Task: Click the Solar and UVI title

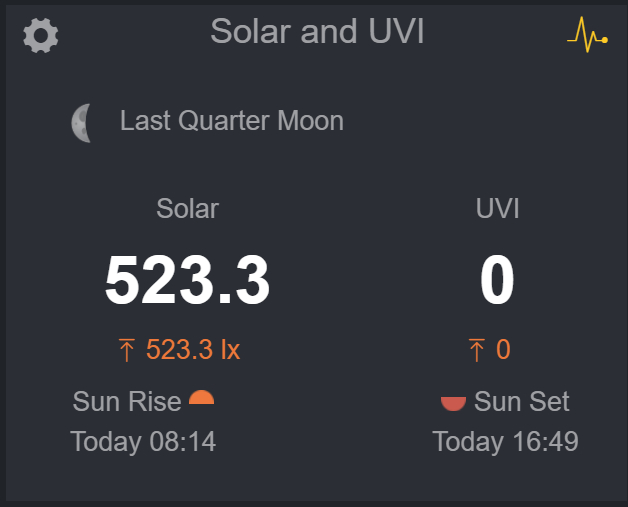Action: click(x=317, y=32)
